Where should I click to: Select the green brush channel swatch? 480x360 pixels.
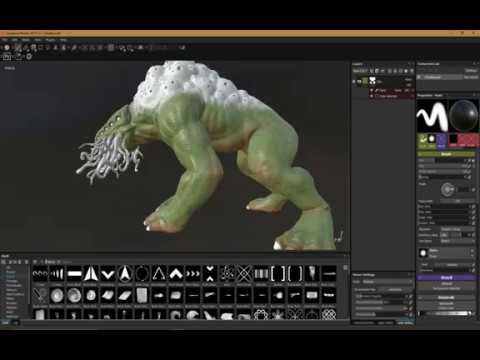pyautogui.click(x=423, y=140)
